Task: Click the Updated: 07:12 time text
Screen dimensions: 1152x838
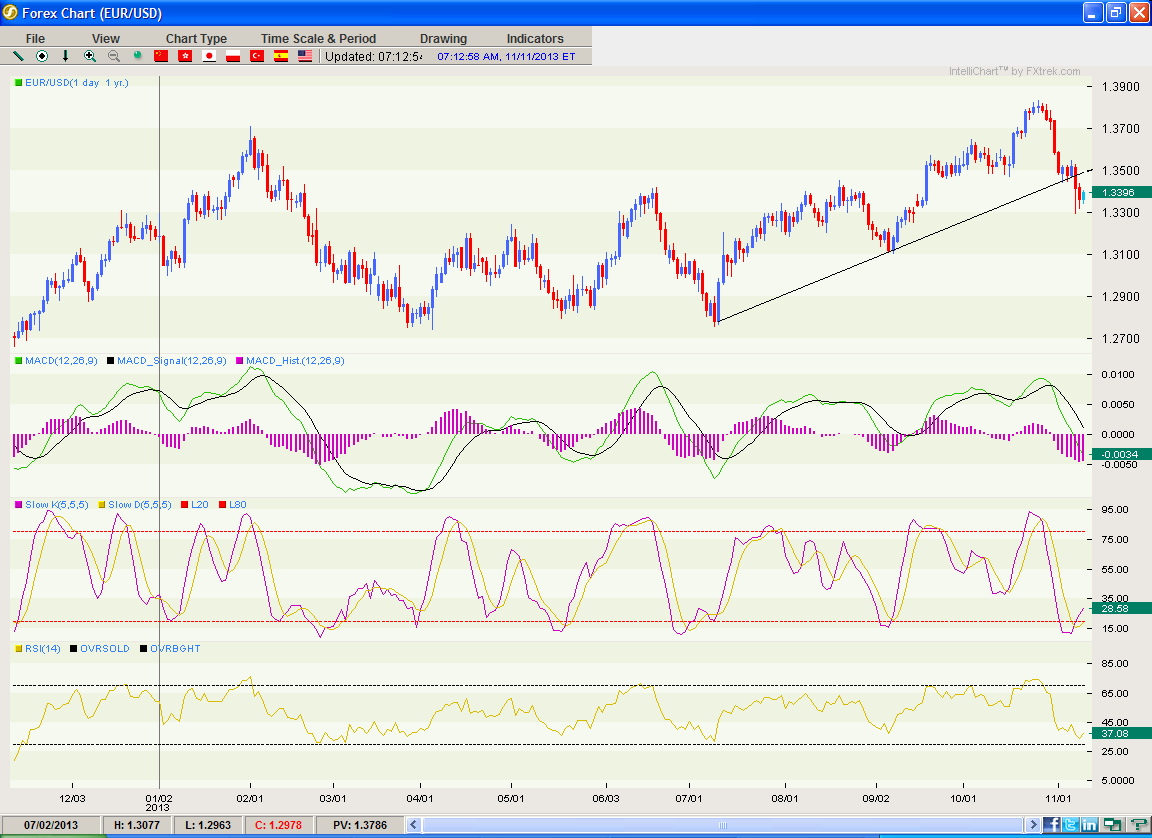Action: coord(373,56)
